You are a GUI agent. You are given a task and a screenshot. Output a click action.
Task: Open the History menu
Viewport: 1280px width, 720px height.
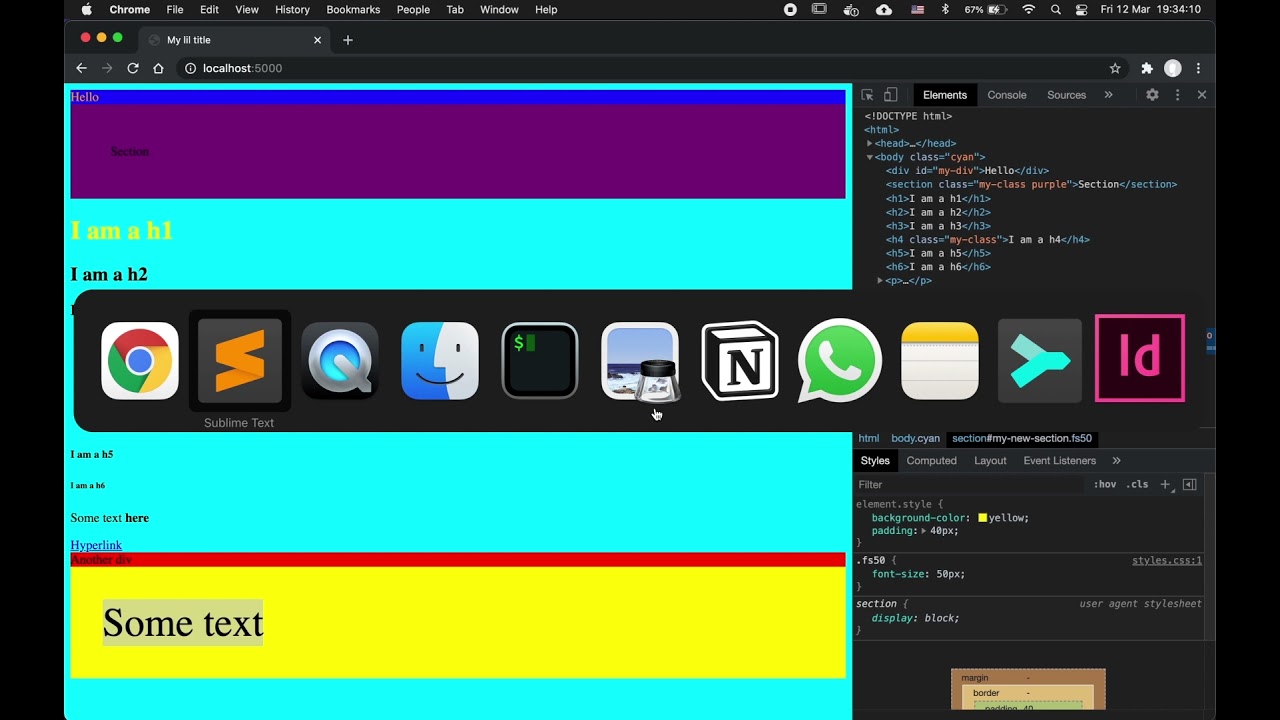[x=292, y=9]
